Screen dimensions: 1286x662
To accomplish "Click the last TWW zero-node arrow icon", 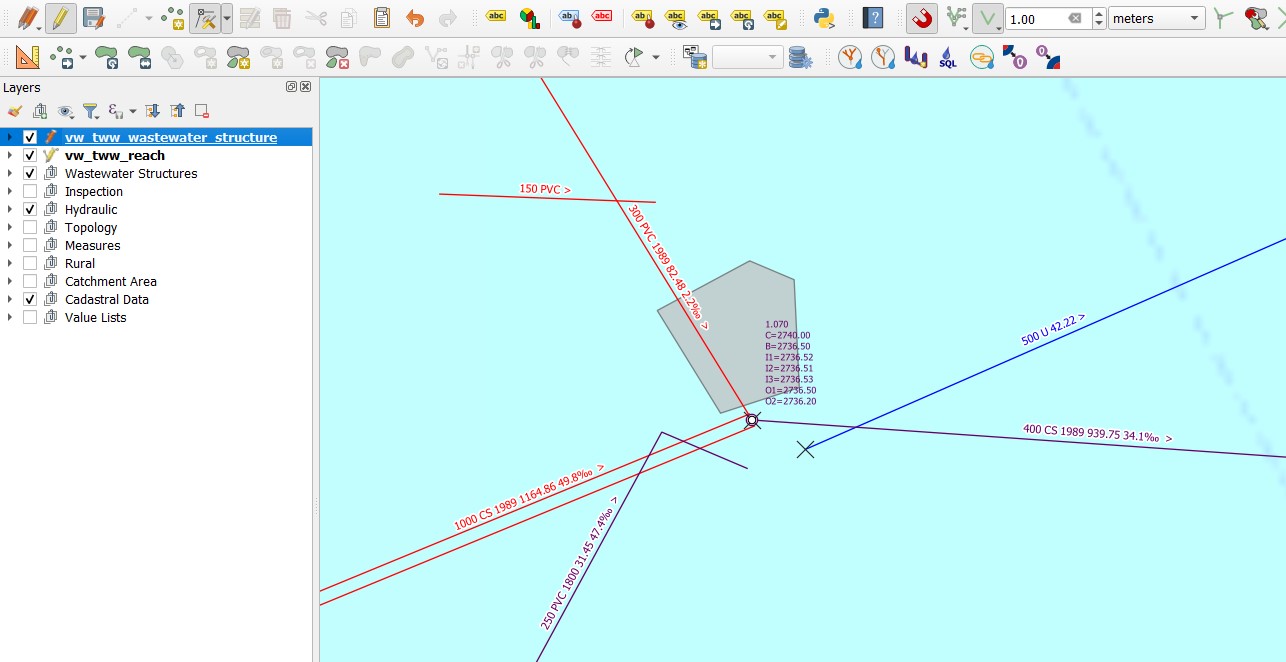I will (x=1047, y=57).
